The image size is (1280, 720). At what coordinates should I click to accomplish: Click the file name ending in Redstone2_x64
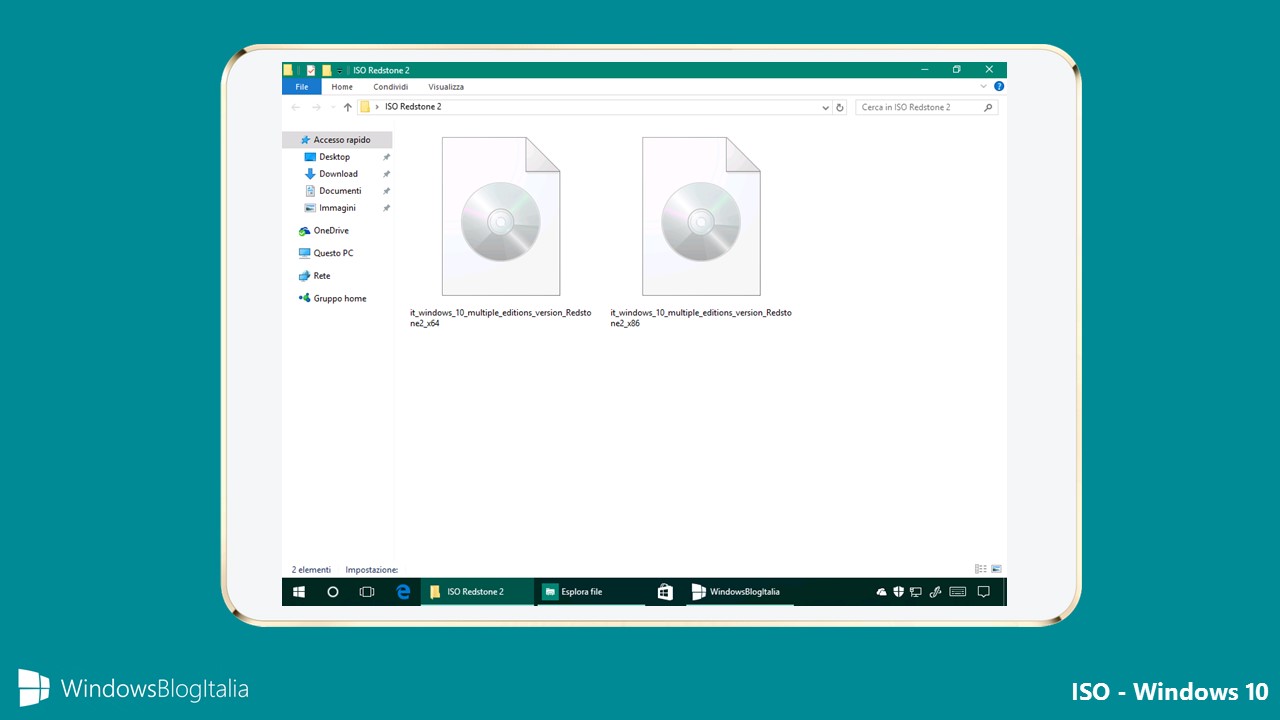pyautogui.click(x=501, y=318)
